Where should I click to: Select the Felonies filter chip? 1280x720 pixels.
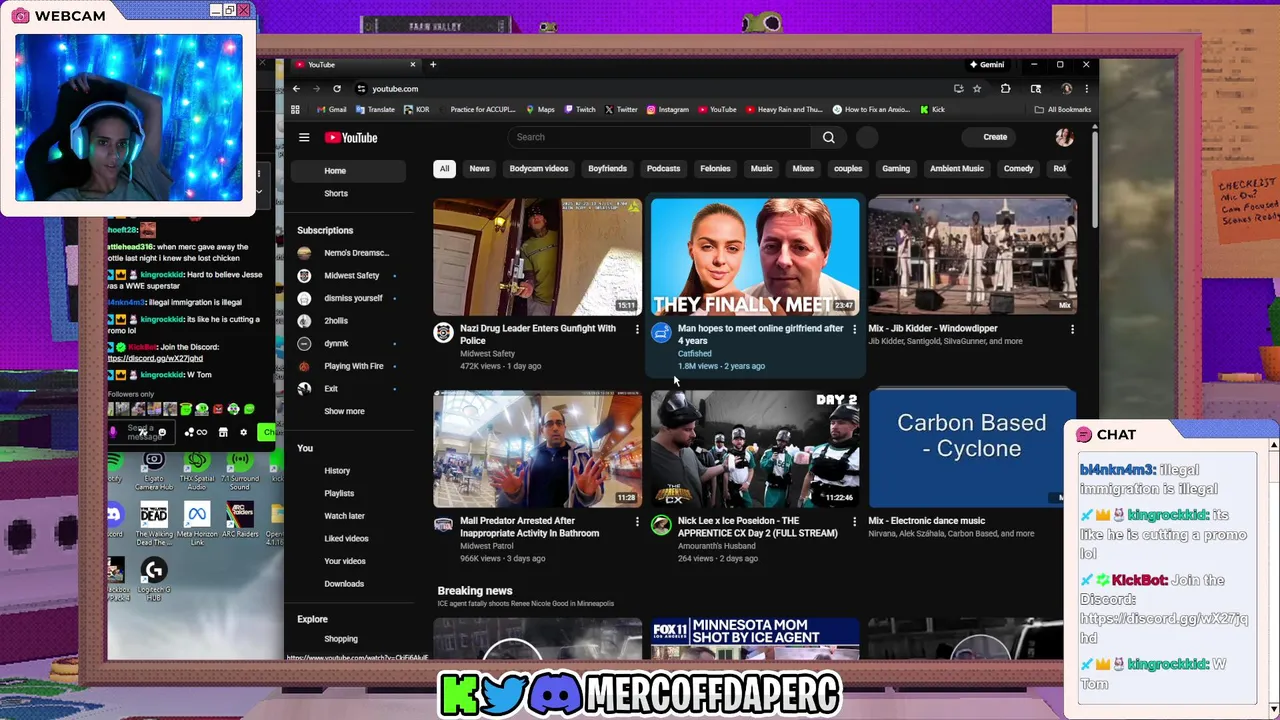715,169
